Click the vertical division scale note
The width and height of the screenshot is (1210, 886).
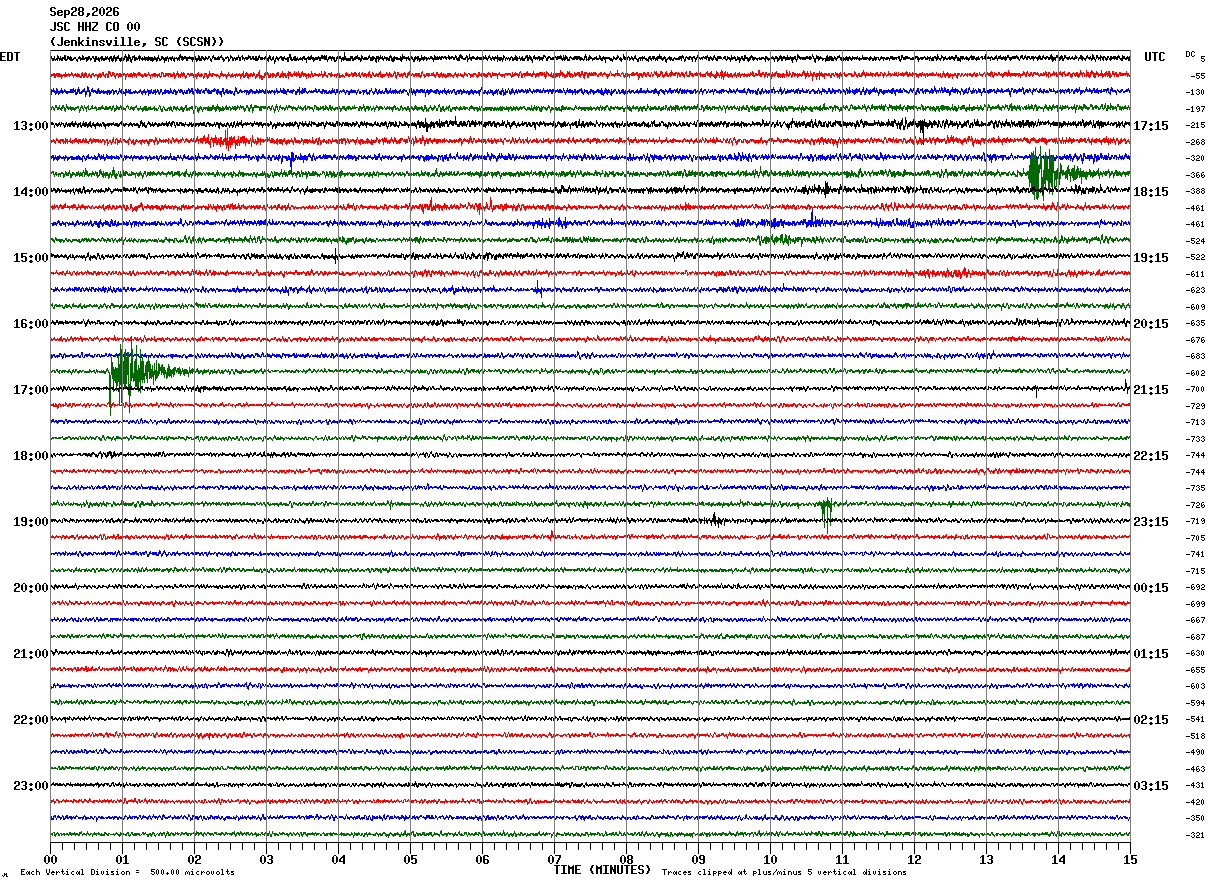127,872
